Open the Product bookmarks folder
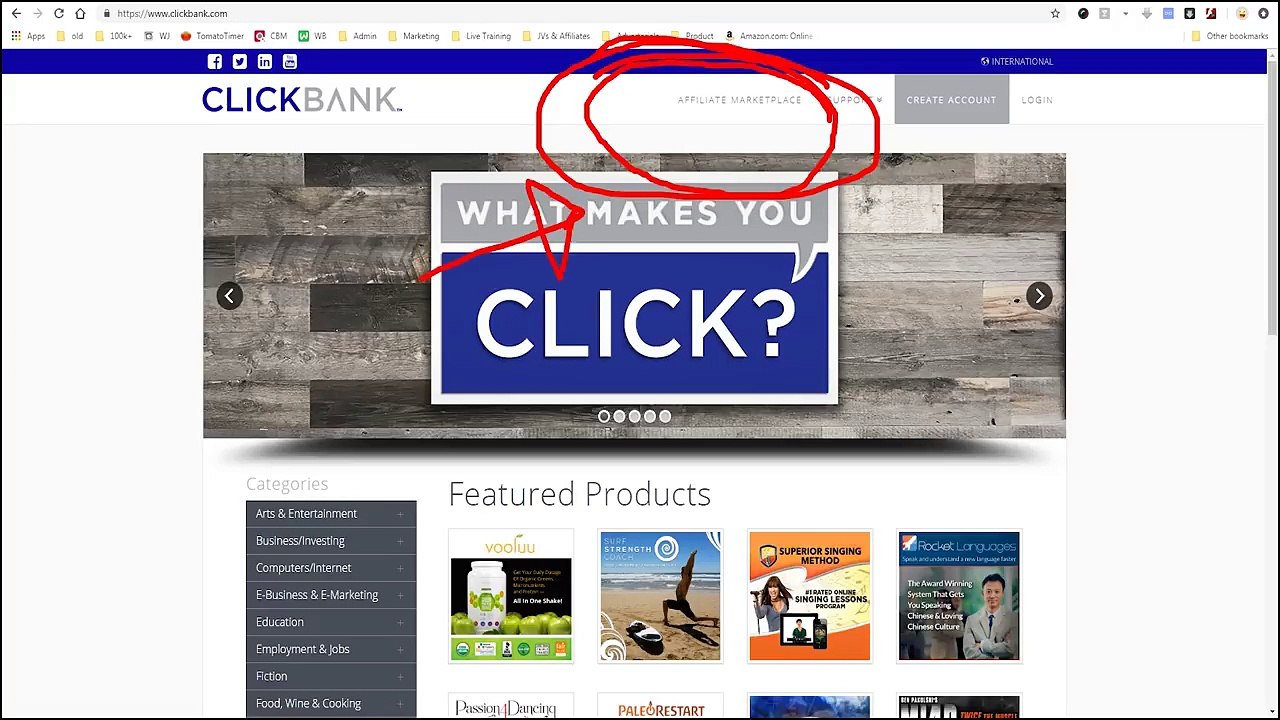The image size is (1280, 720). click(692, 36)
